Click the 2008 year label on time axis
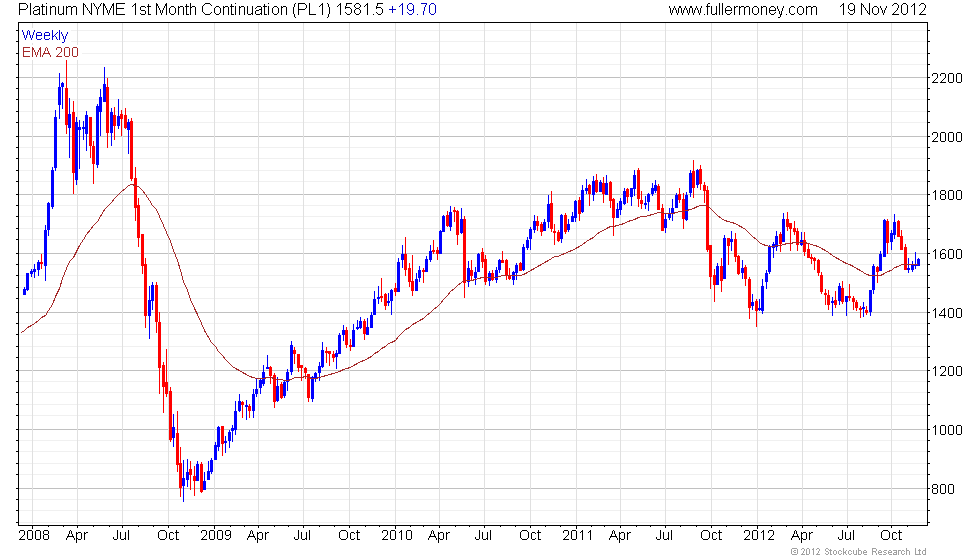 pyautogui.click(x=34, y=535)
